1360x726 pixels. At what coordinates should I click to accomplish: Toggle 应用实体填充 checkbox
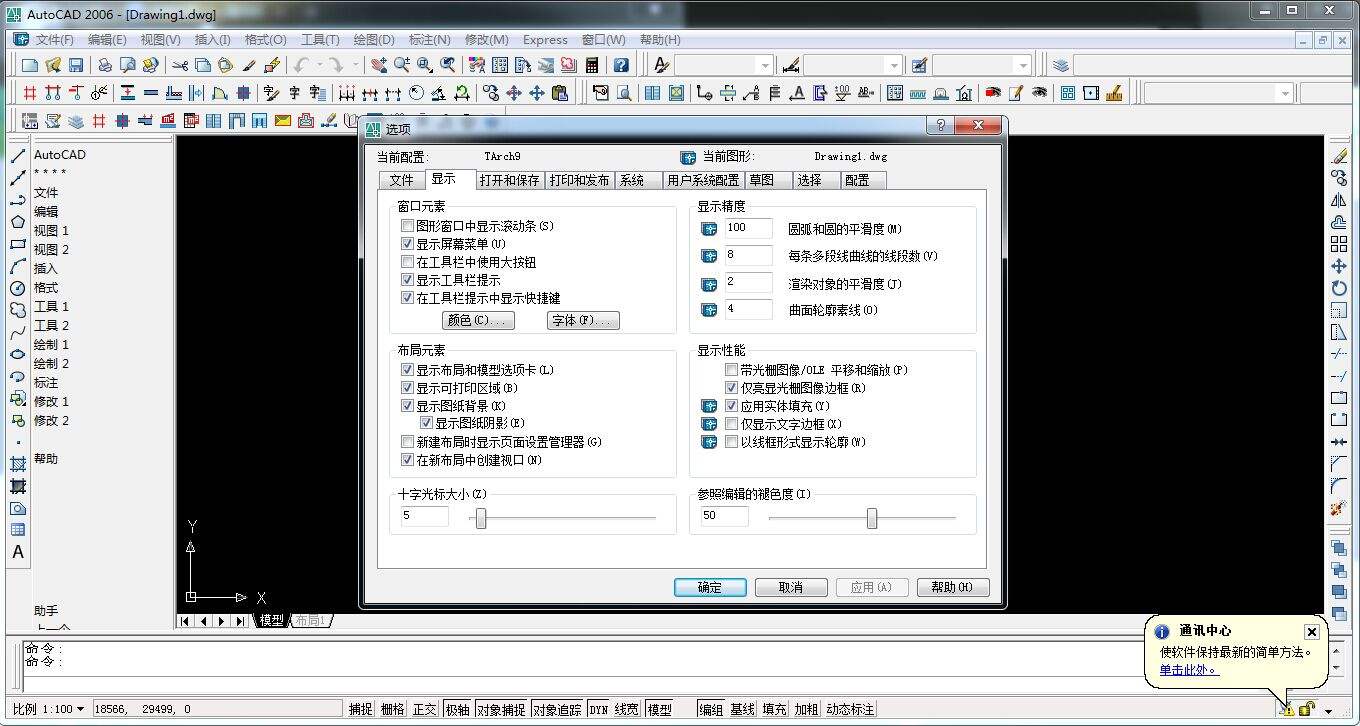(731, 406)
